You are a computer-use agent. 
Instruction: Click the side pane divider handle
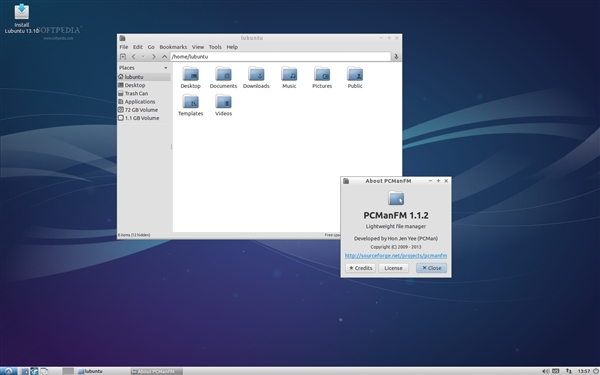pyautogui.click(x=171, y=147)
